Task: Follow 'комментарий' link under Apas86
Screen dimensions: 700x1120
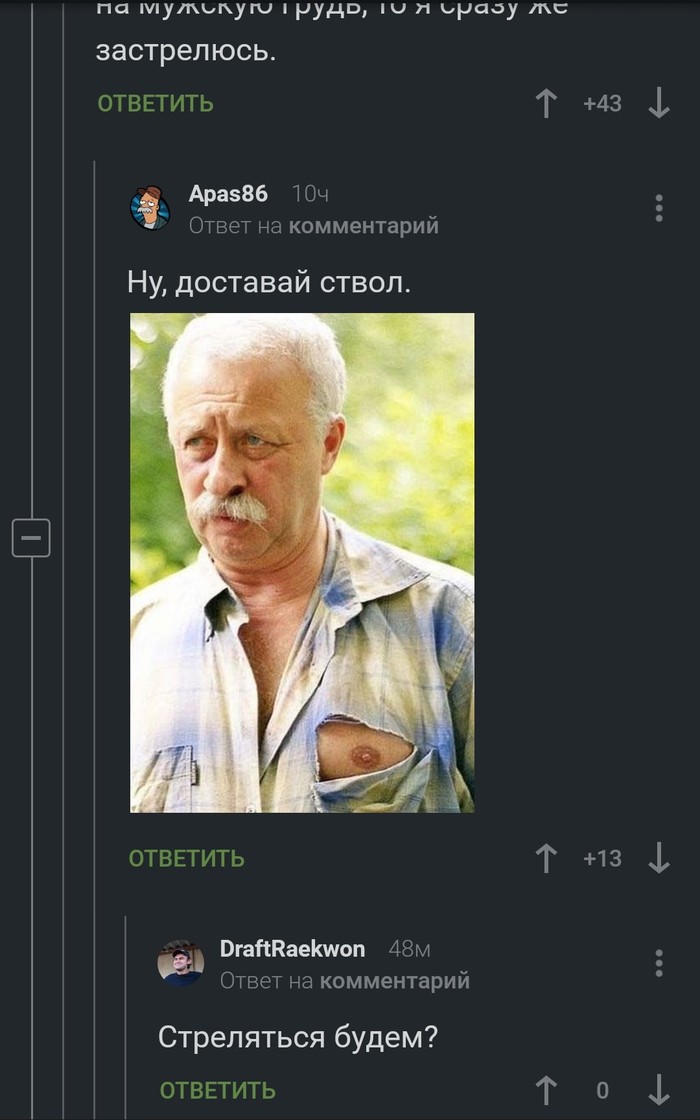Action: tap(364, 226)
